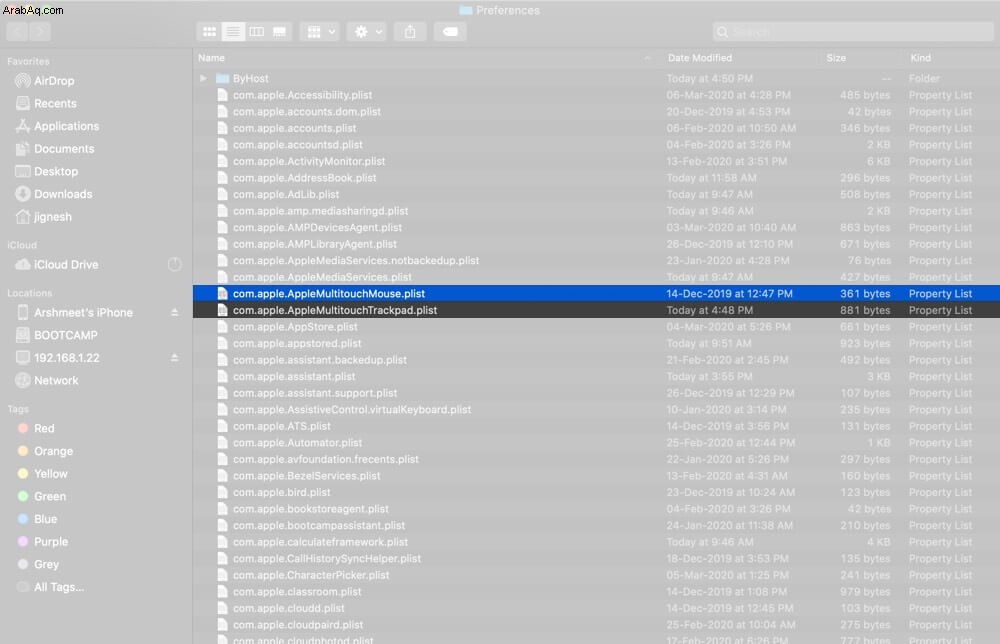Select com.apple.AppleMultitouchMouse.plist

tap(596, 294)
